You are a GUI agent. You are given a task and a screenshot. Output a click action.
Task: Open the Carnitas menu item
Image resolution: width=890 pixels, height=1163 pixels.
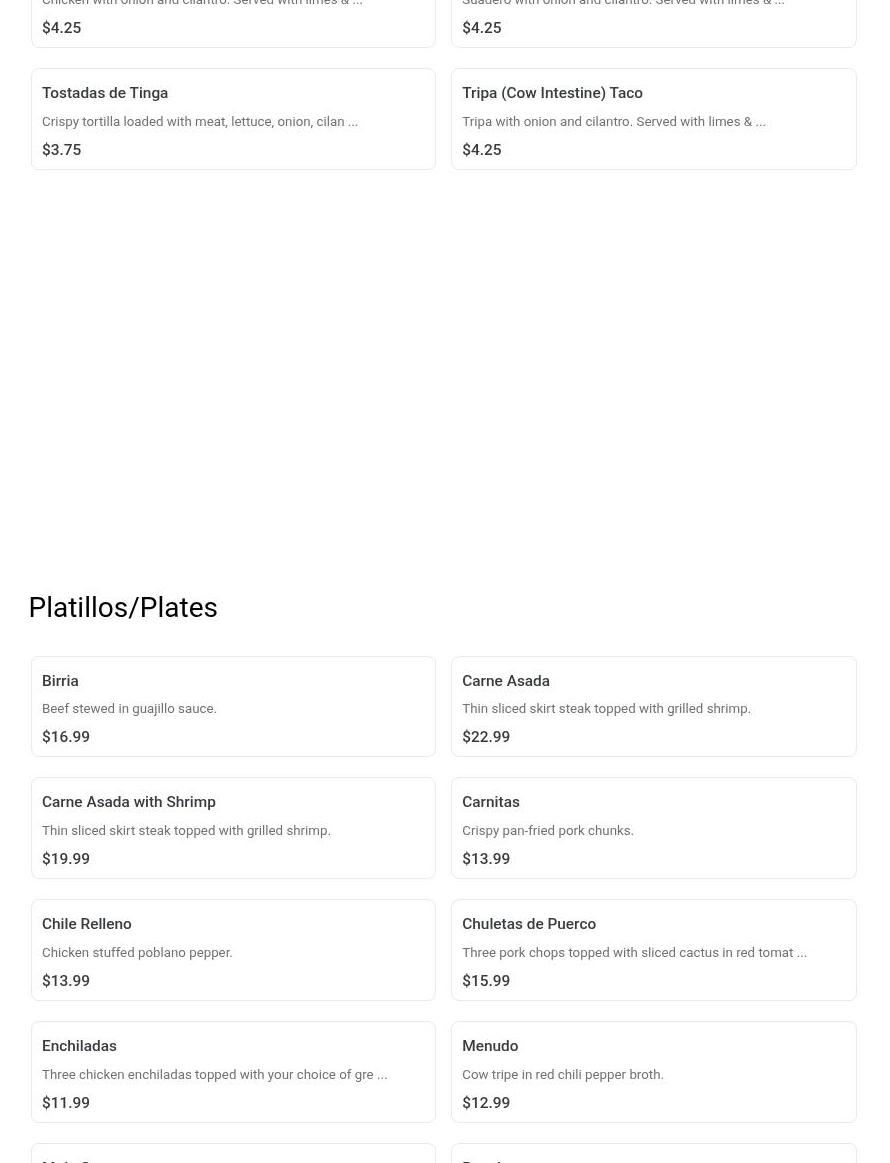pos(653,828)
